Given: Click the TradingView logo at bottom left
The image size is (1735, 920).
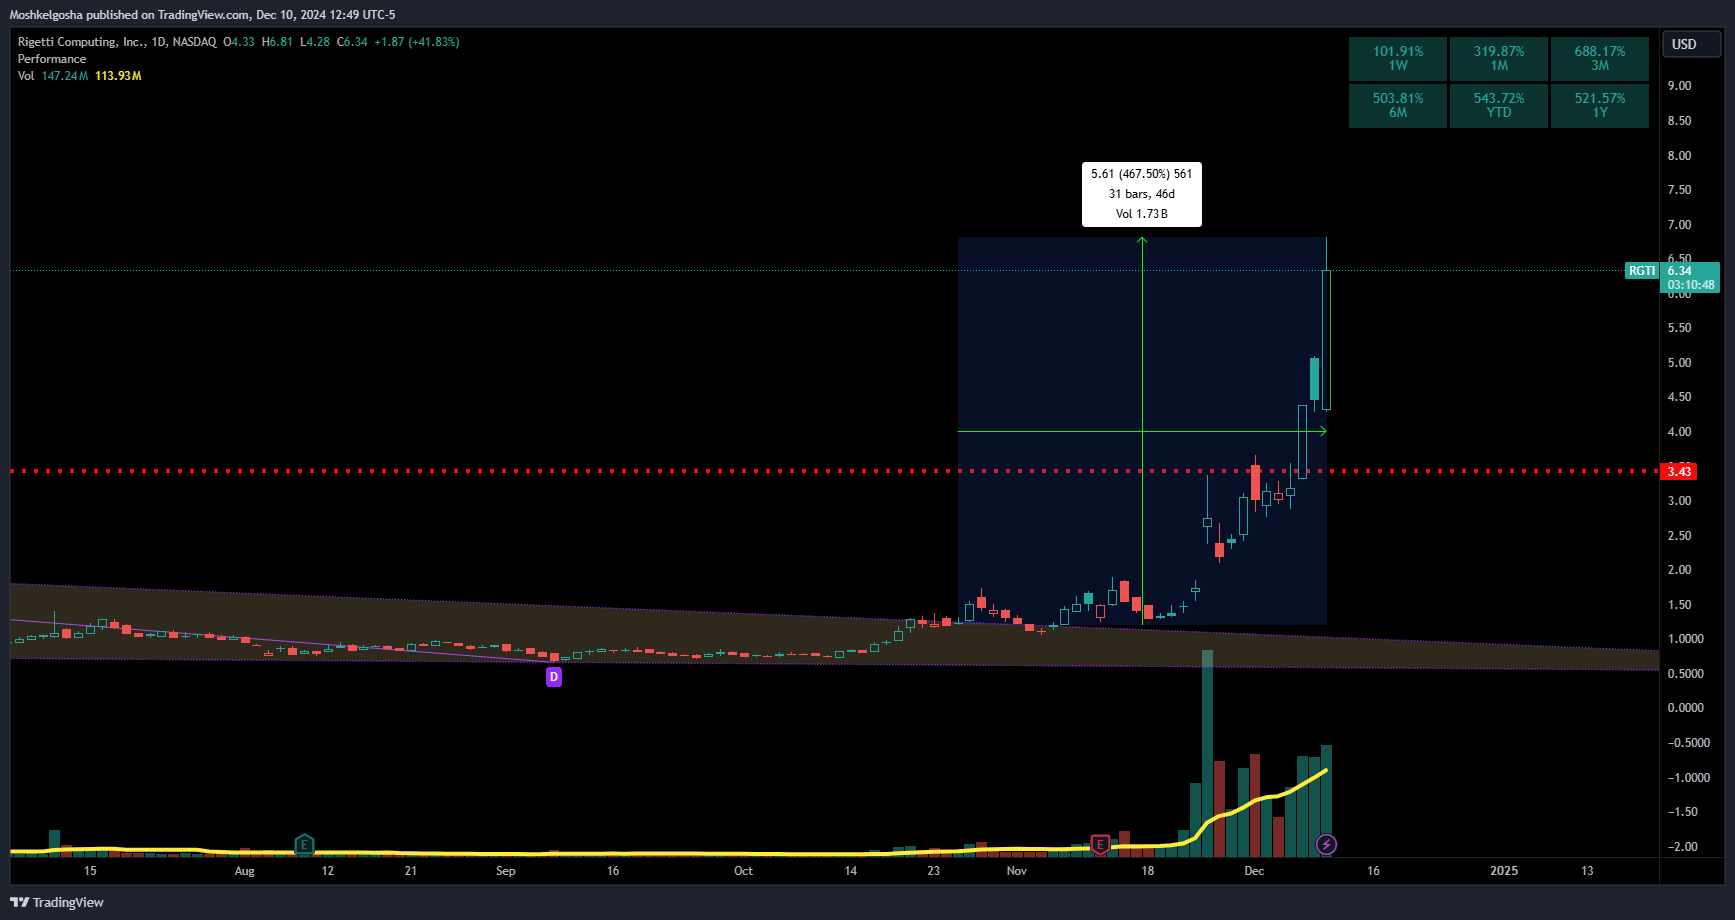Looking at the screenshot, I should 57,902.
